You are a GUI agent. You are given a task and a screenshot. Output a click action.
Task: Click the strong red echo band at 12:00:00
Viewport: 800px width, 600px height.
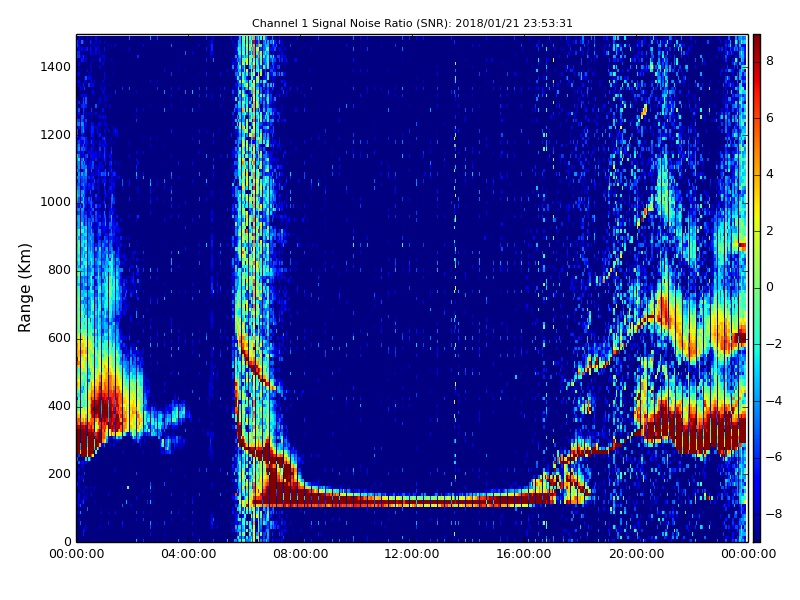pyautogui.click(x=412, y=501)
